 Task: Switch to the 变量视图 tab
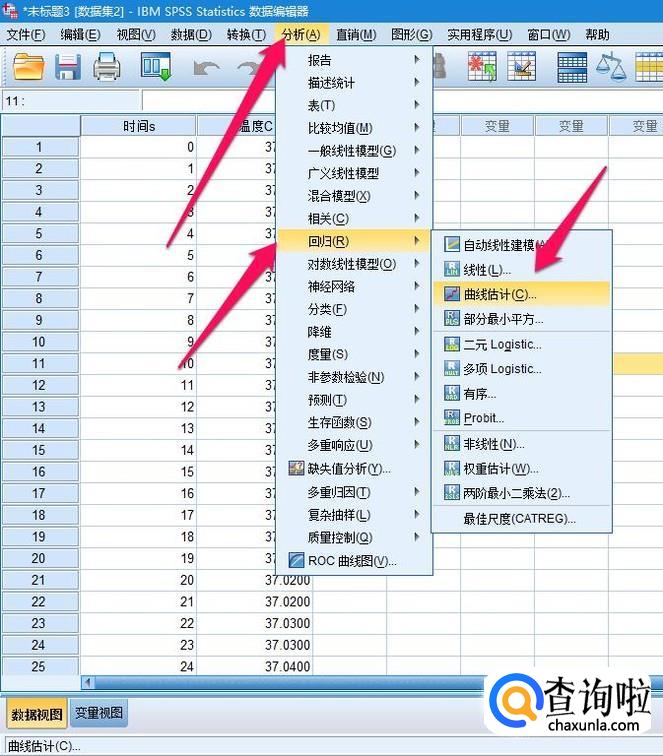tap(99, 713)
